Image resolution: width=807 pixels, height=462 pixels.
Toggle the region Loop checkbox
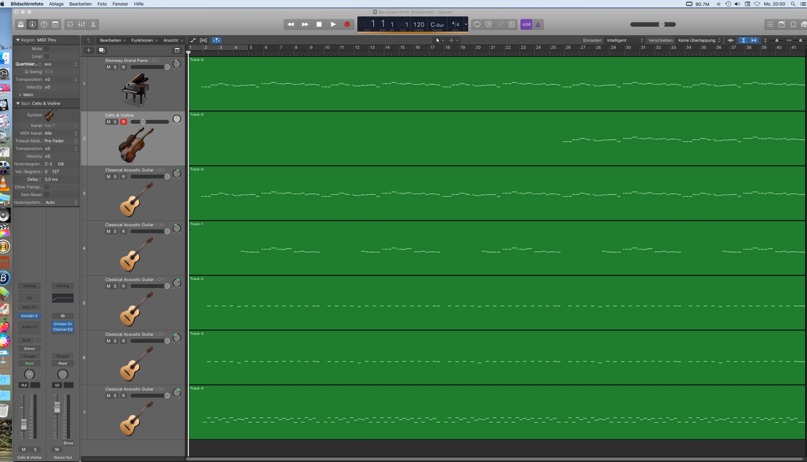(47, 56)
